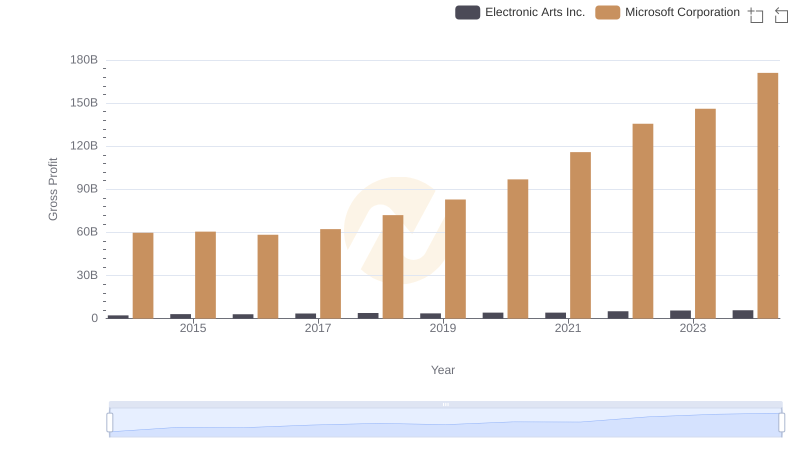The width and height of the screenshot is (800, 461).
Task: Click Microsoft's 2016 gross profit bar
Action: click(x=268, y=277)
